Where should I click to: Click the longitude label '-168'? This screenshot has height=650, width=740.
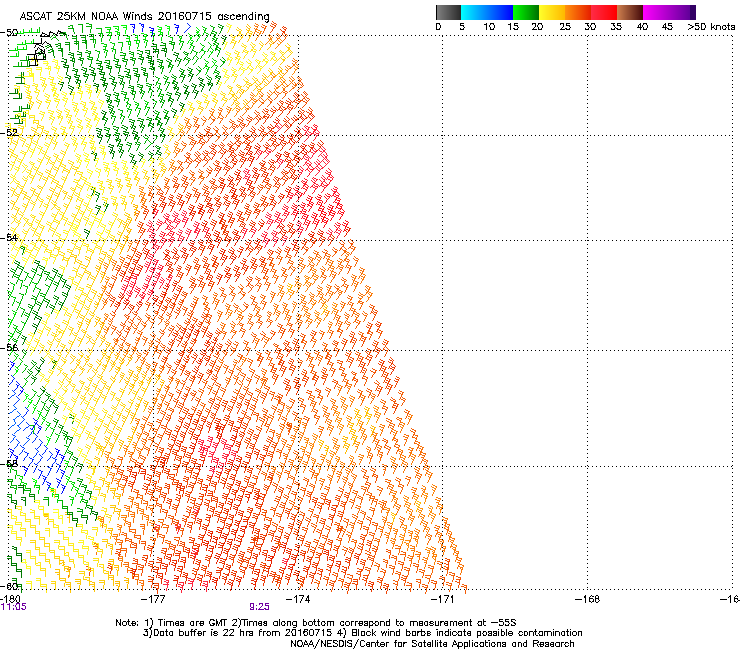click(587, 599)
